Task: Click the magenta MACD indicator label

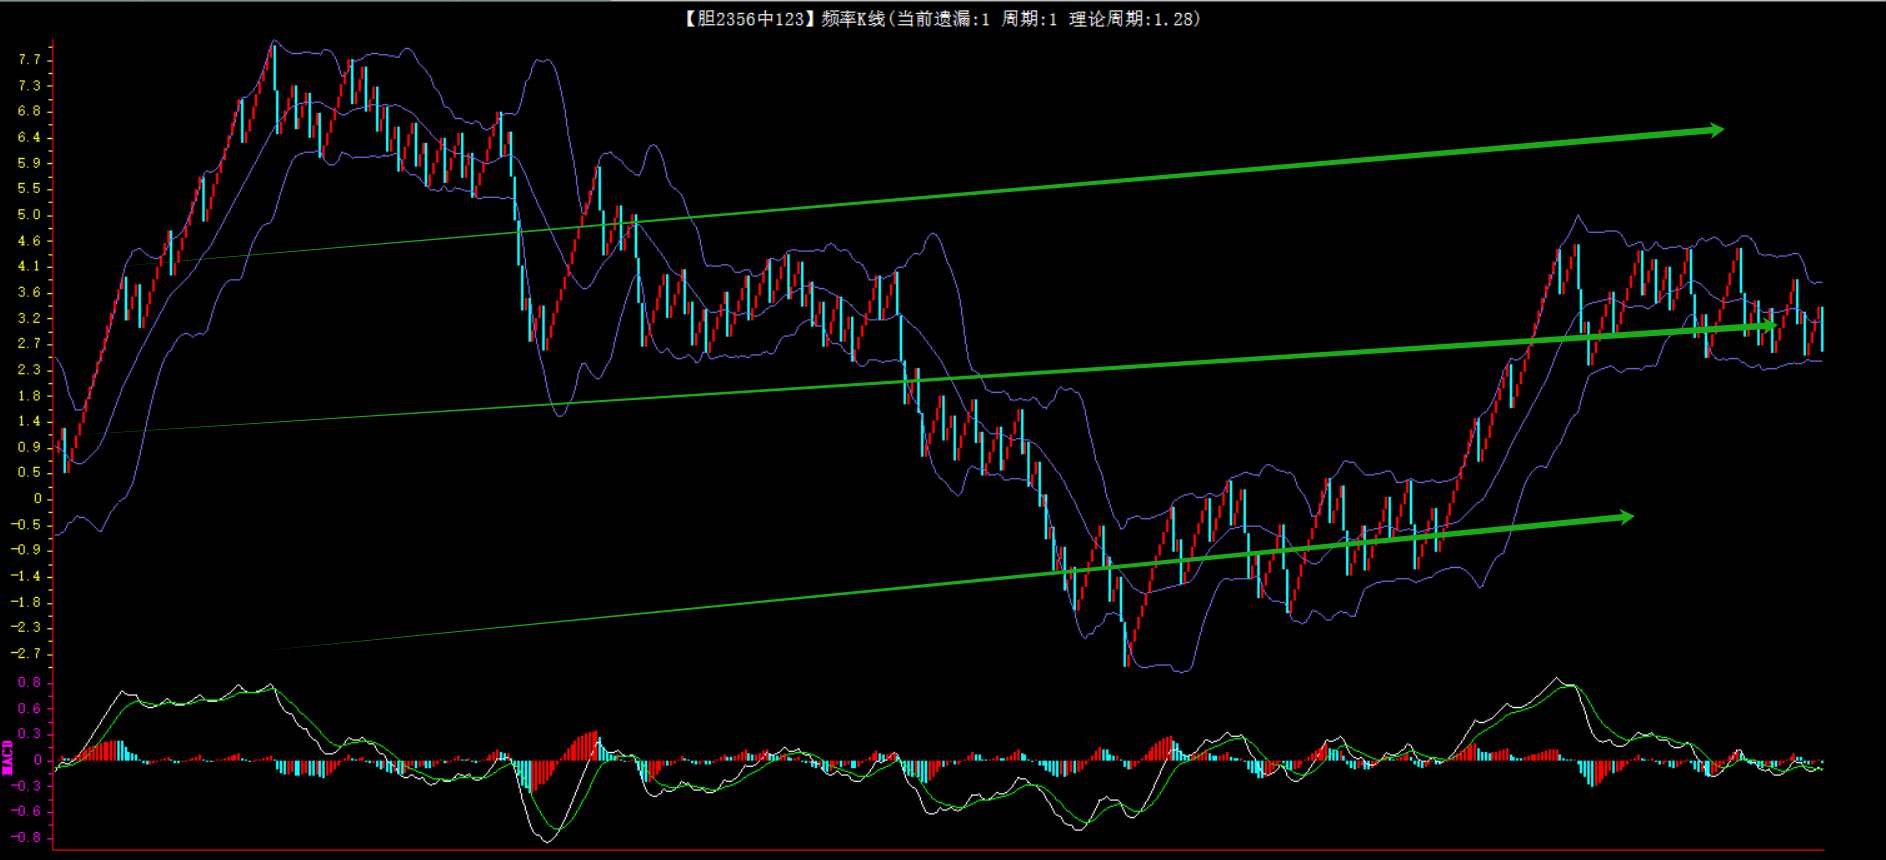Action: click(x=8, y=758)
